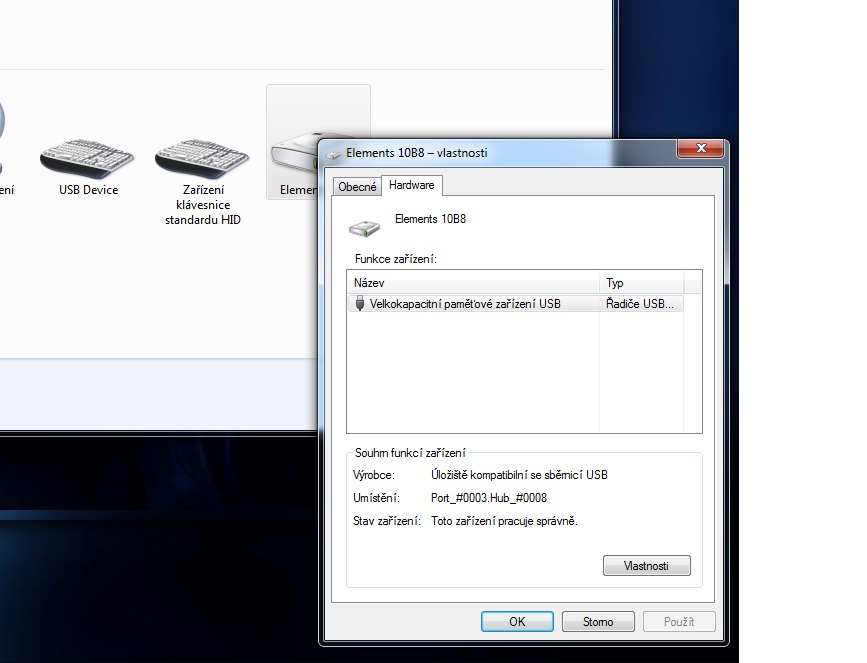
Task: Click the Úložiště kompatibilní se sběrnicí USB text
Action: coord(519,475)
